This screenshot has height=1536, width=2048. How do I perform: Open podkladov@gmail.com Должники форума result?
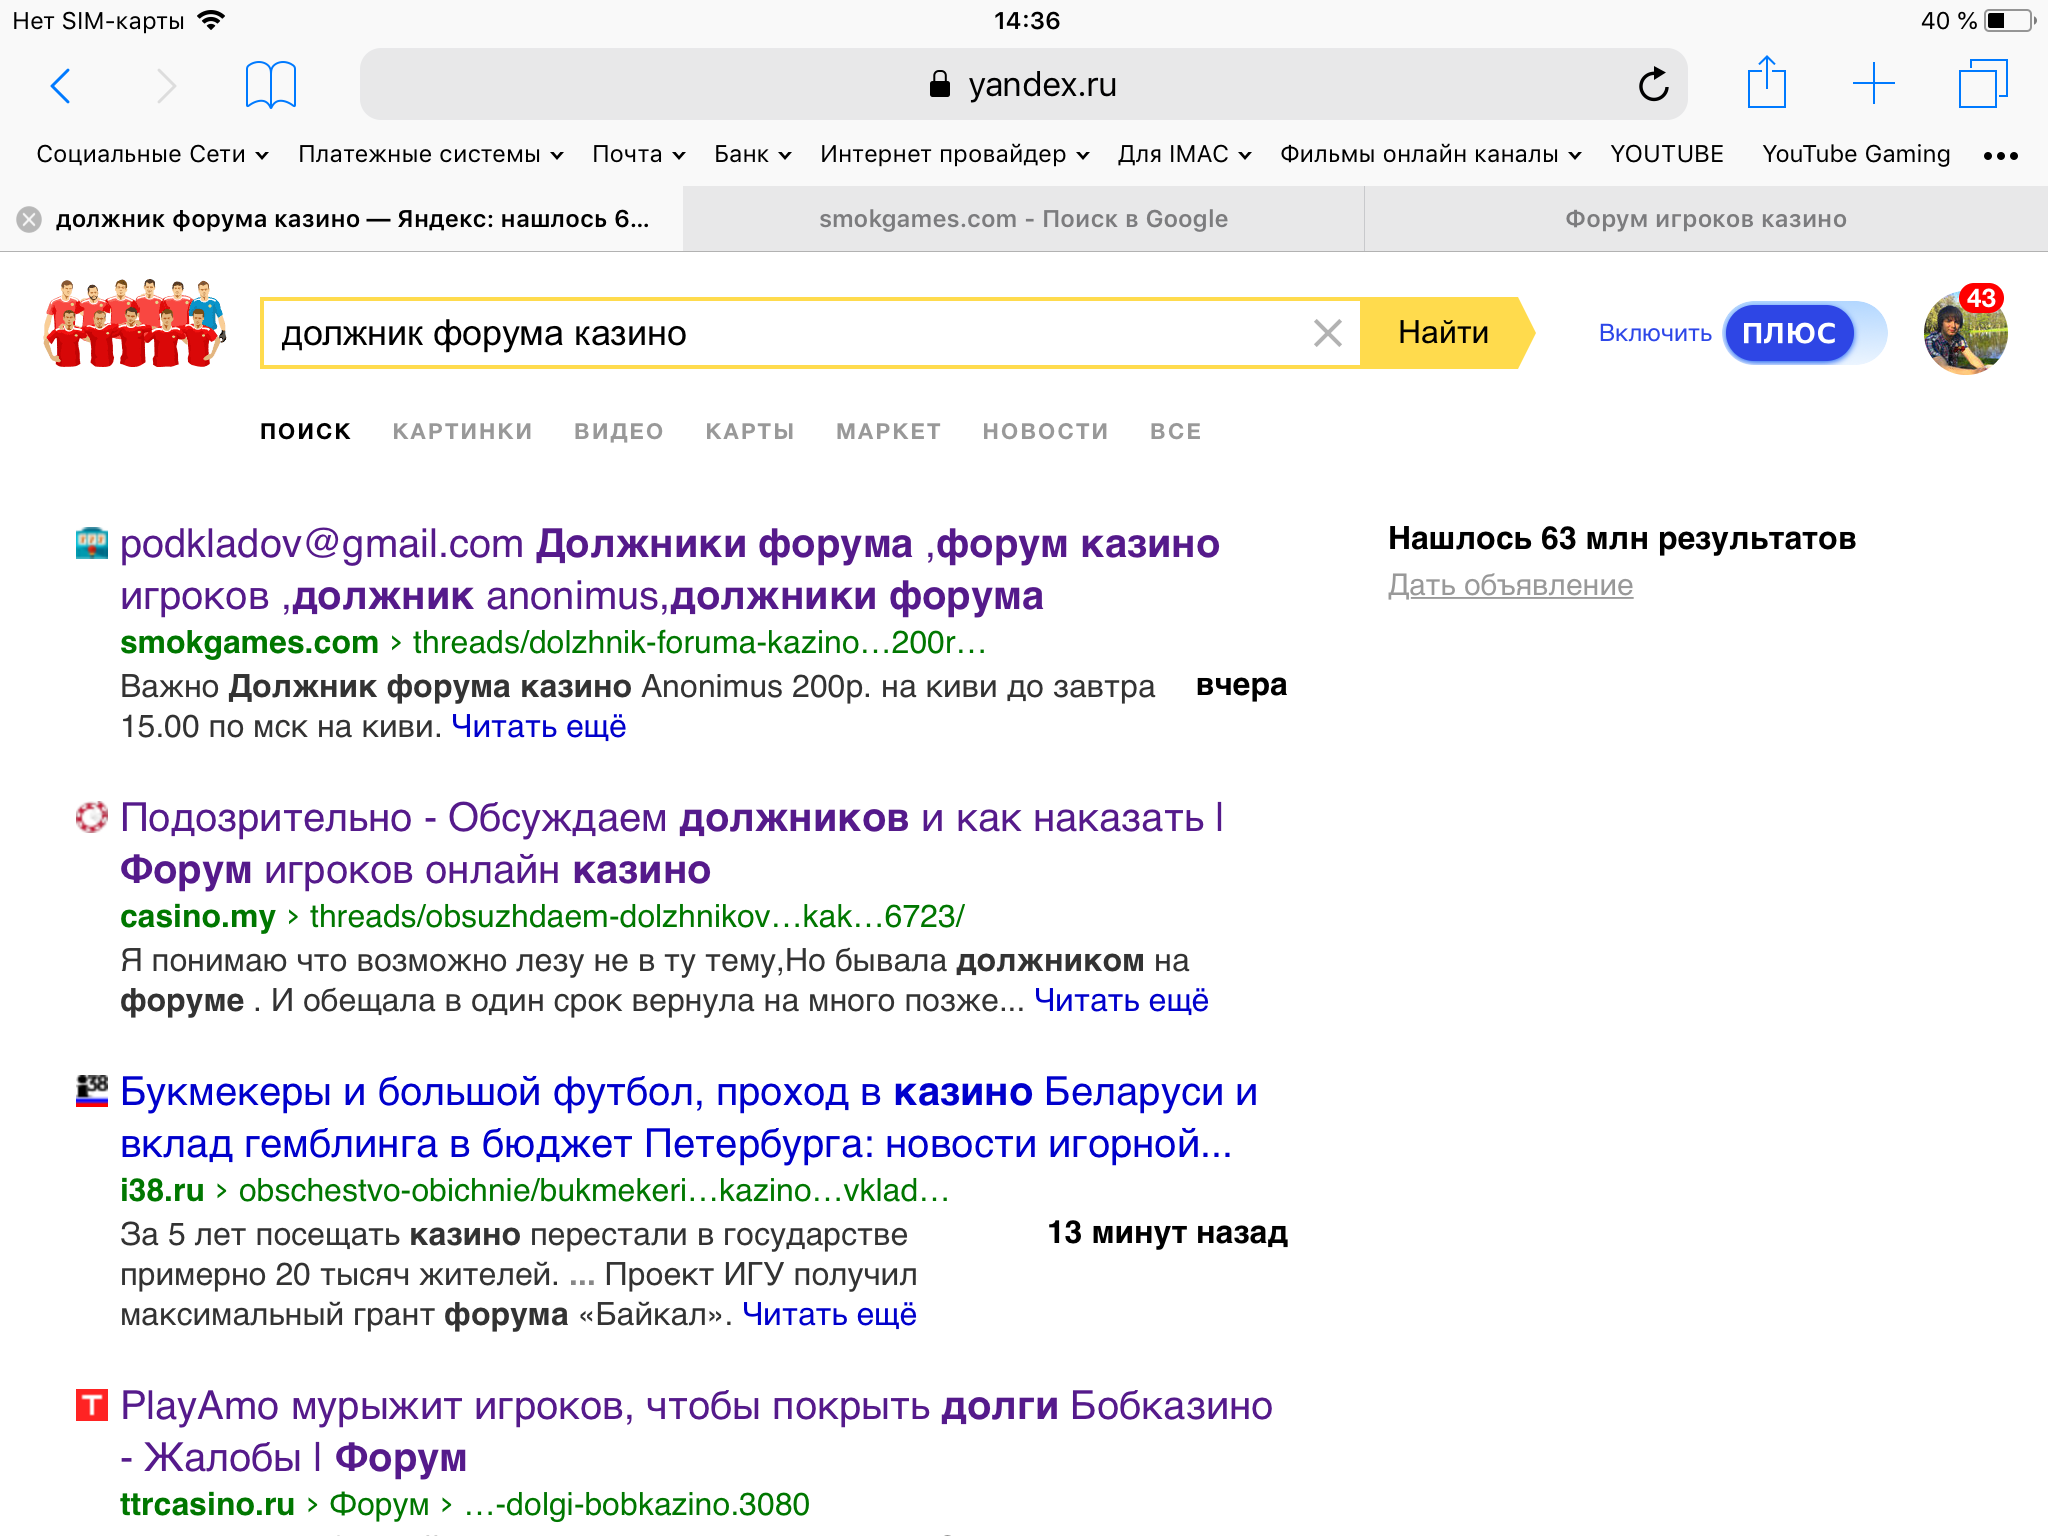click(669, 569)
